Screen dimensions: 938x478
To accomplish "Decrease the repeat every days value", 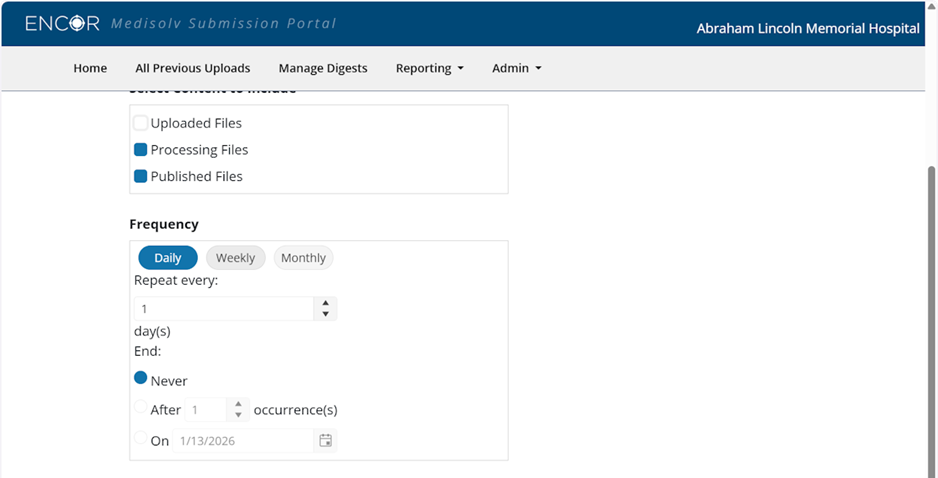I will [x=325, y=314].
